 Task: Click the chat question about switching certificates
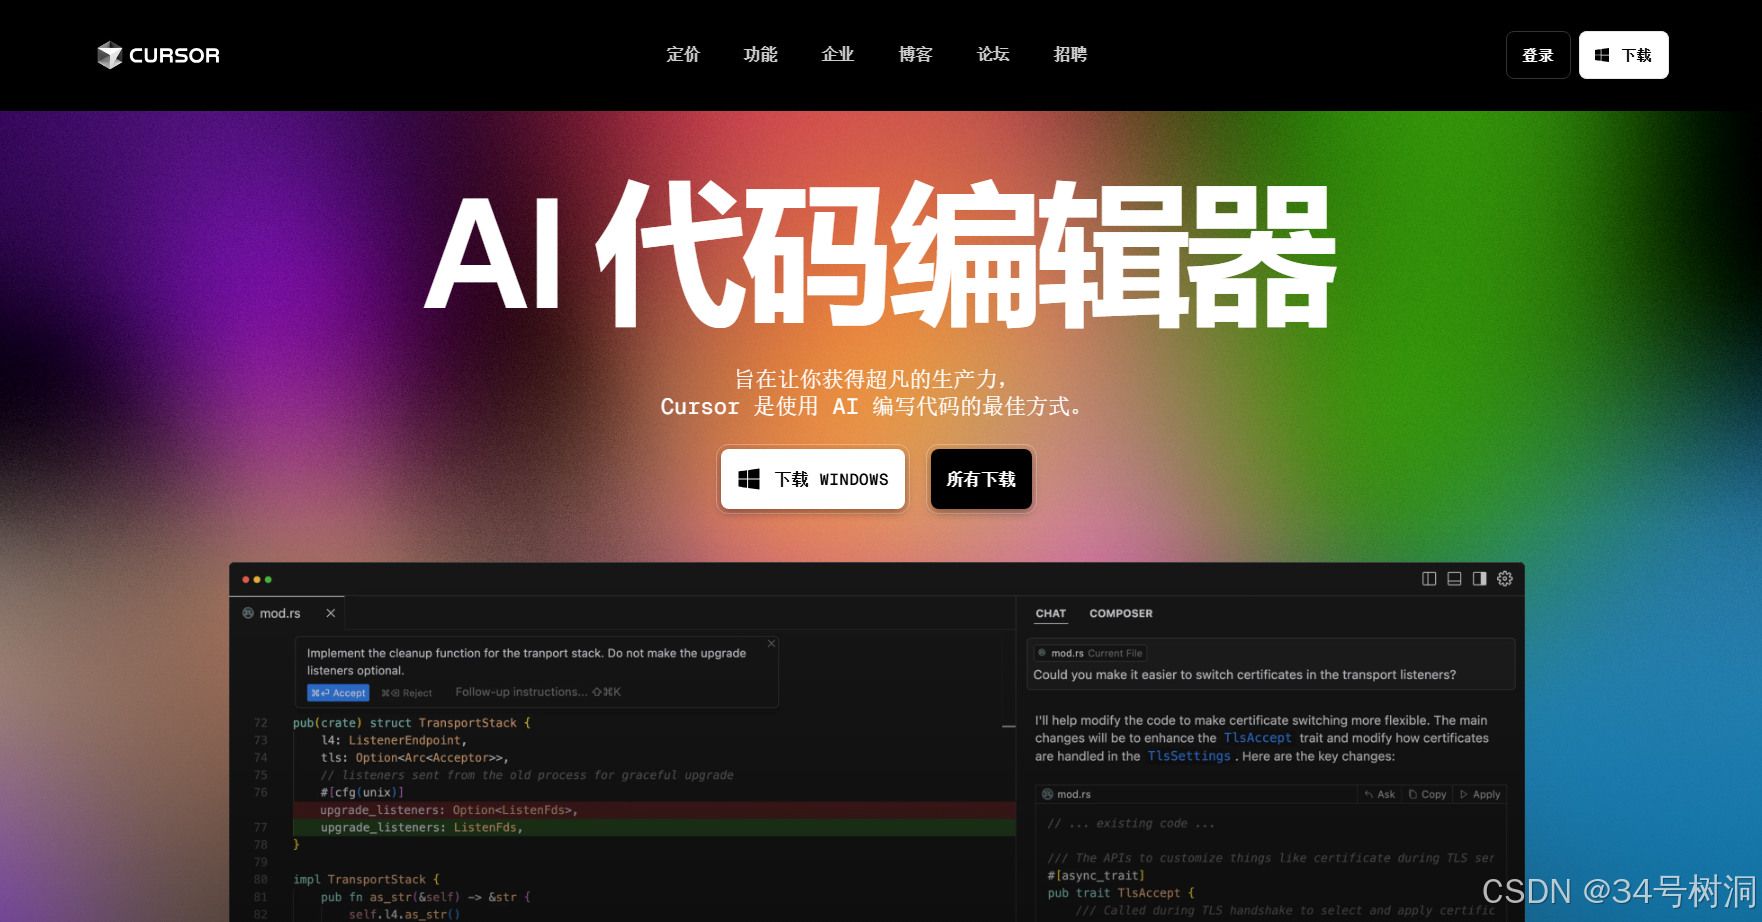point(1244,675)
